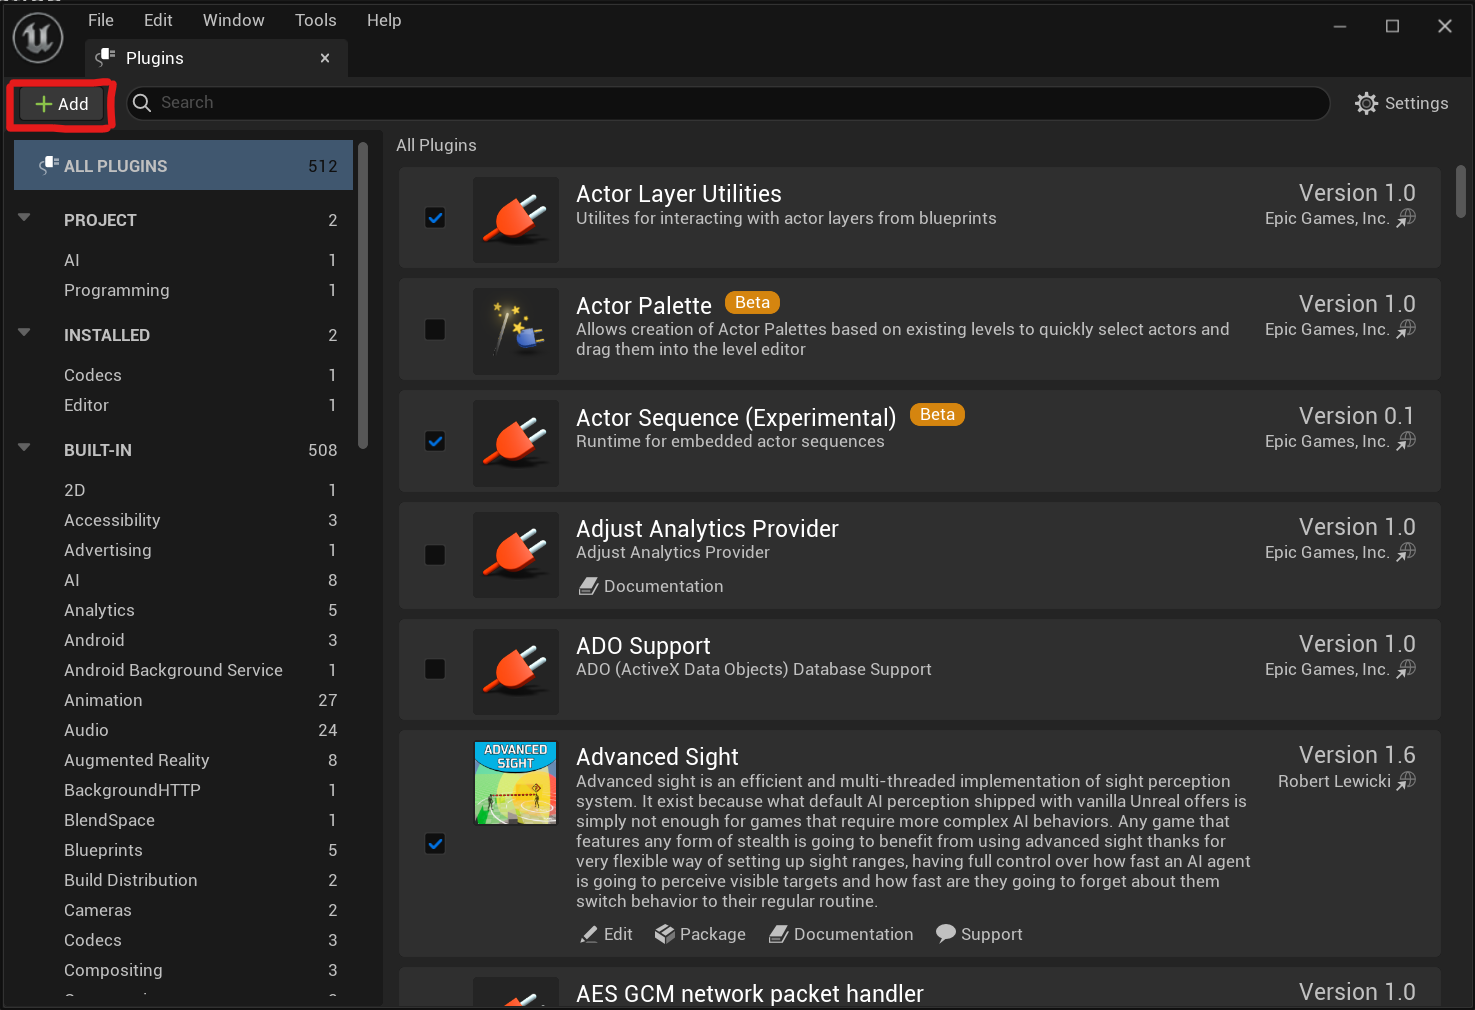The image size is (1475, 1010).
Task: Open Epic Games web link for Actor Sequence
Action: [1406, 441]
